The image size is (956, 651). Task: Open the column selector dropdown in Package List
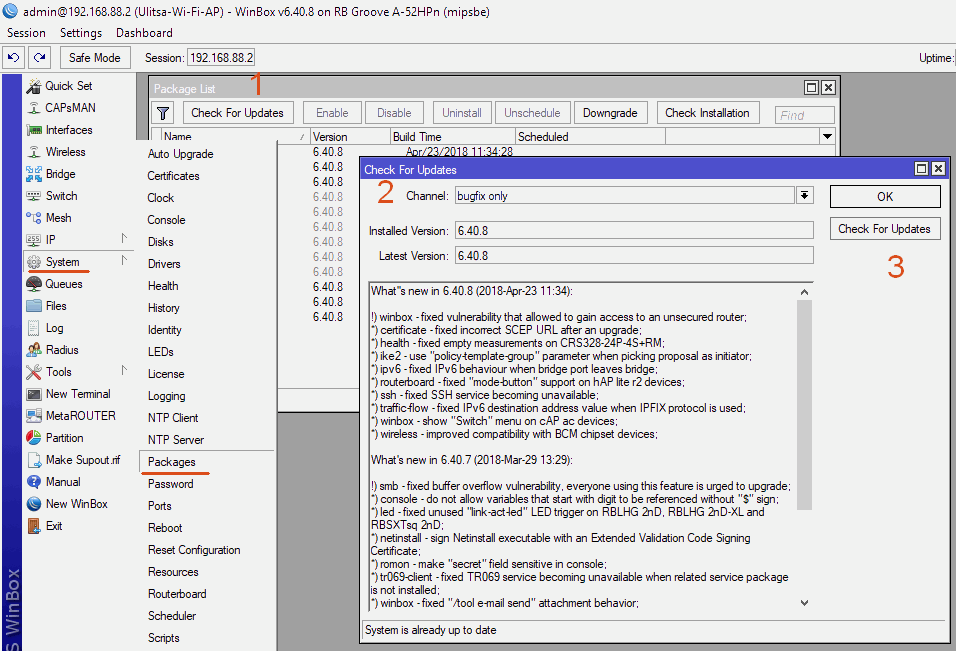[827, 136]
